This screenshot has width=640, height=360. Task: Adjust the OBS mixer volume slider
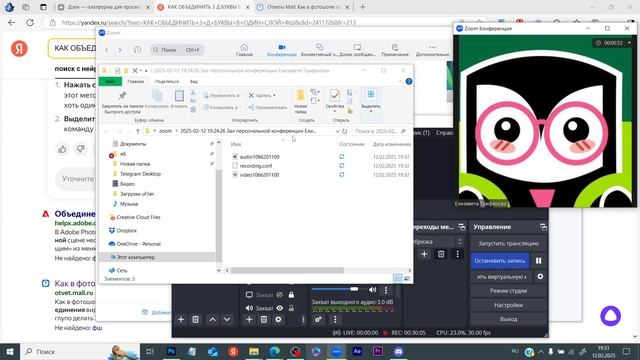(x=335, y=289)
